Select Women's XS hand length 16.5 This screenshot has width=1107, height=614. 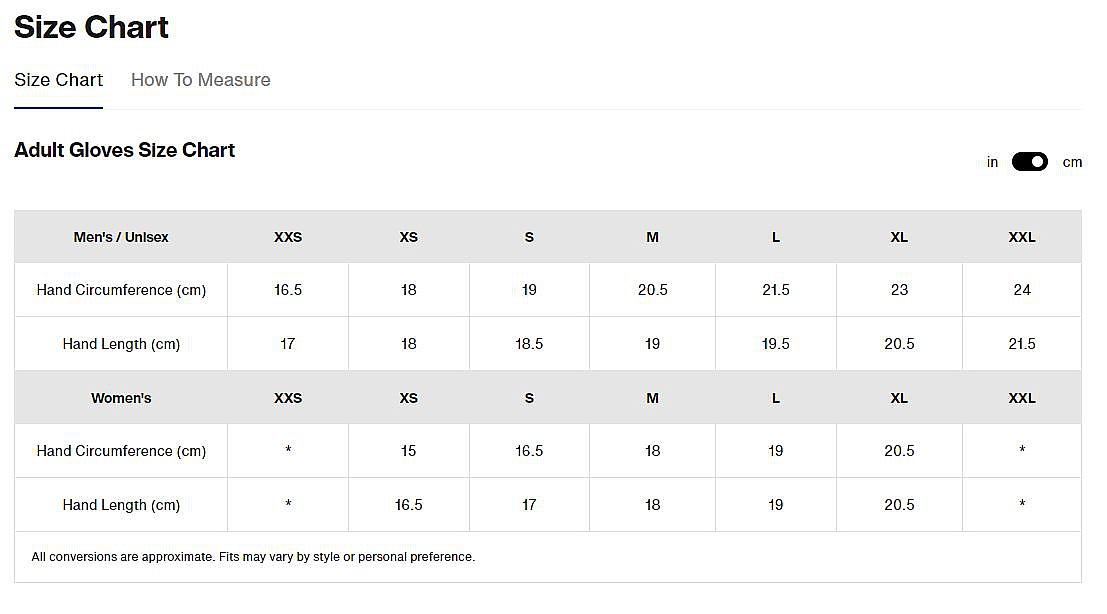point(408,505)
